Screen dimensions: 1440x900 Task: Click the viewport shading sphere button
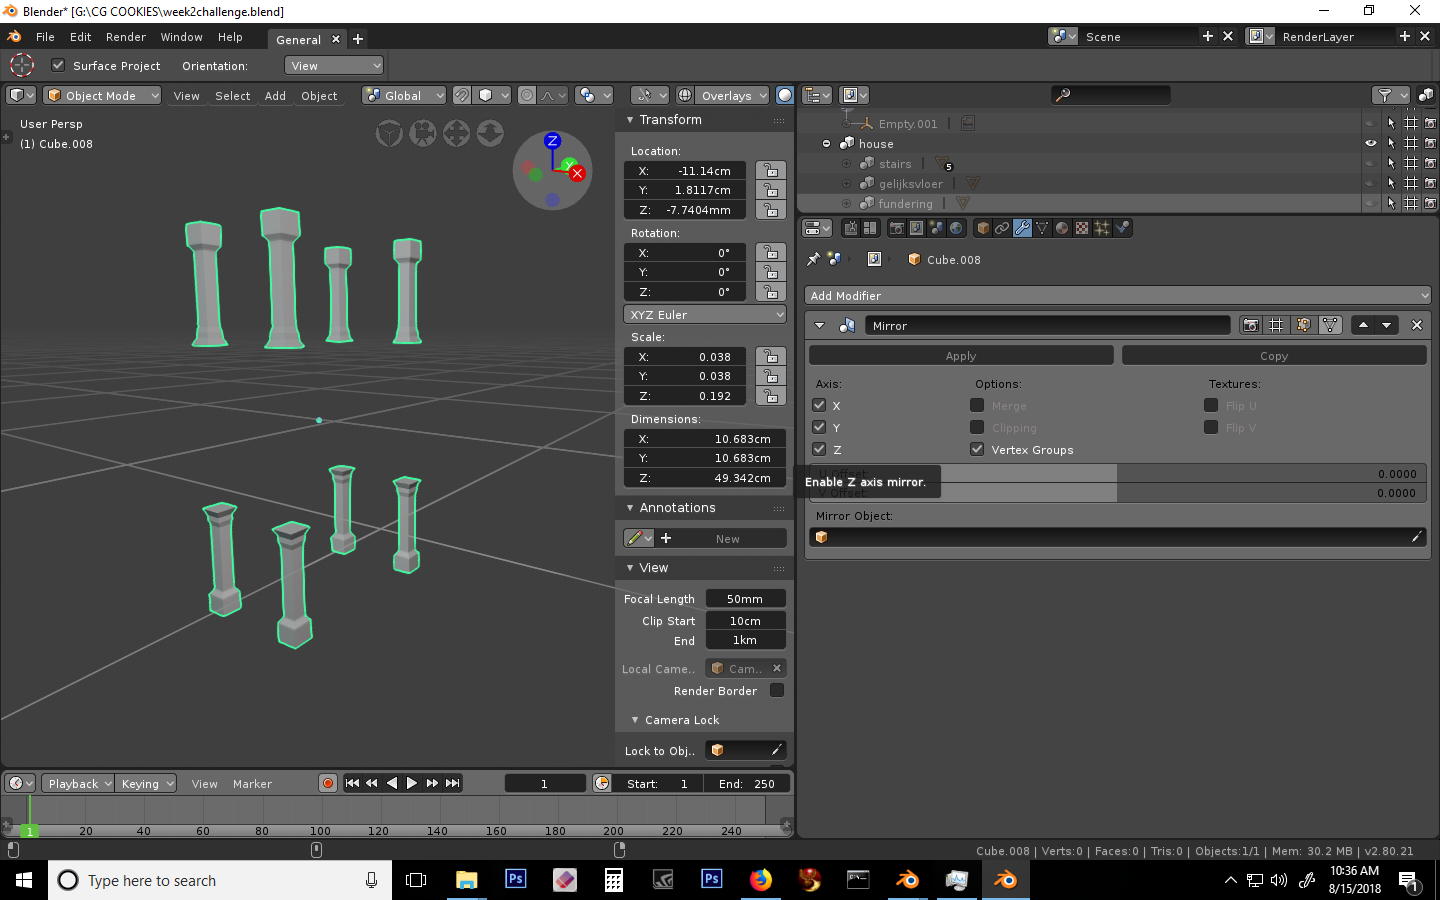click(x=785, y=95)
